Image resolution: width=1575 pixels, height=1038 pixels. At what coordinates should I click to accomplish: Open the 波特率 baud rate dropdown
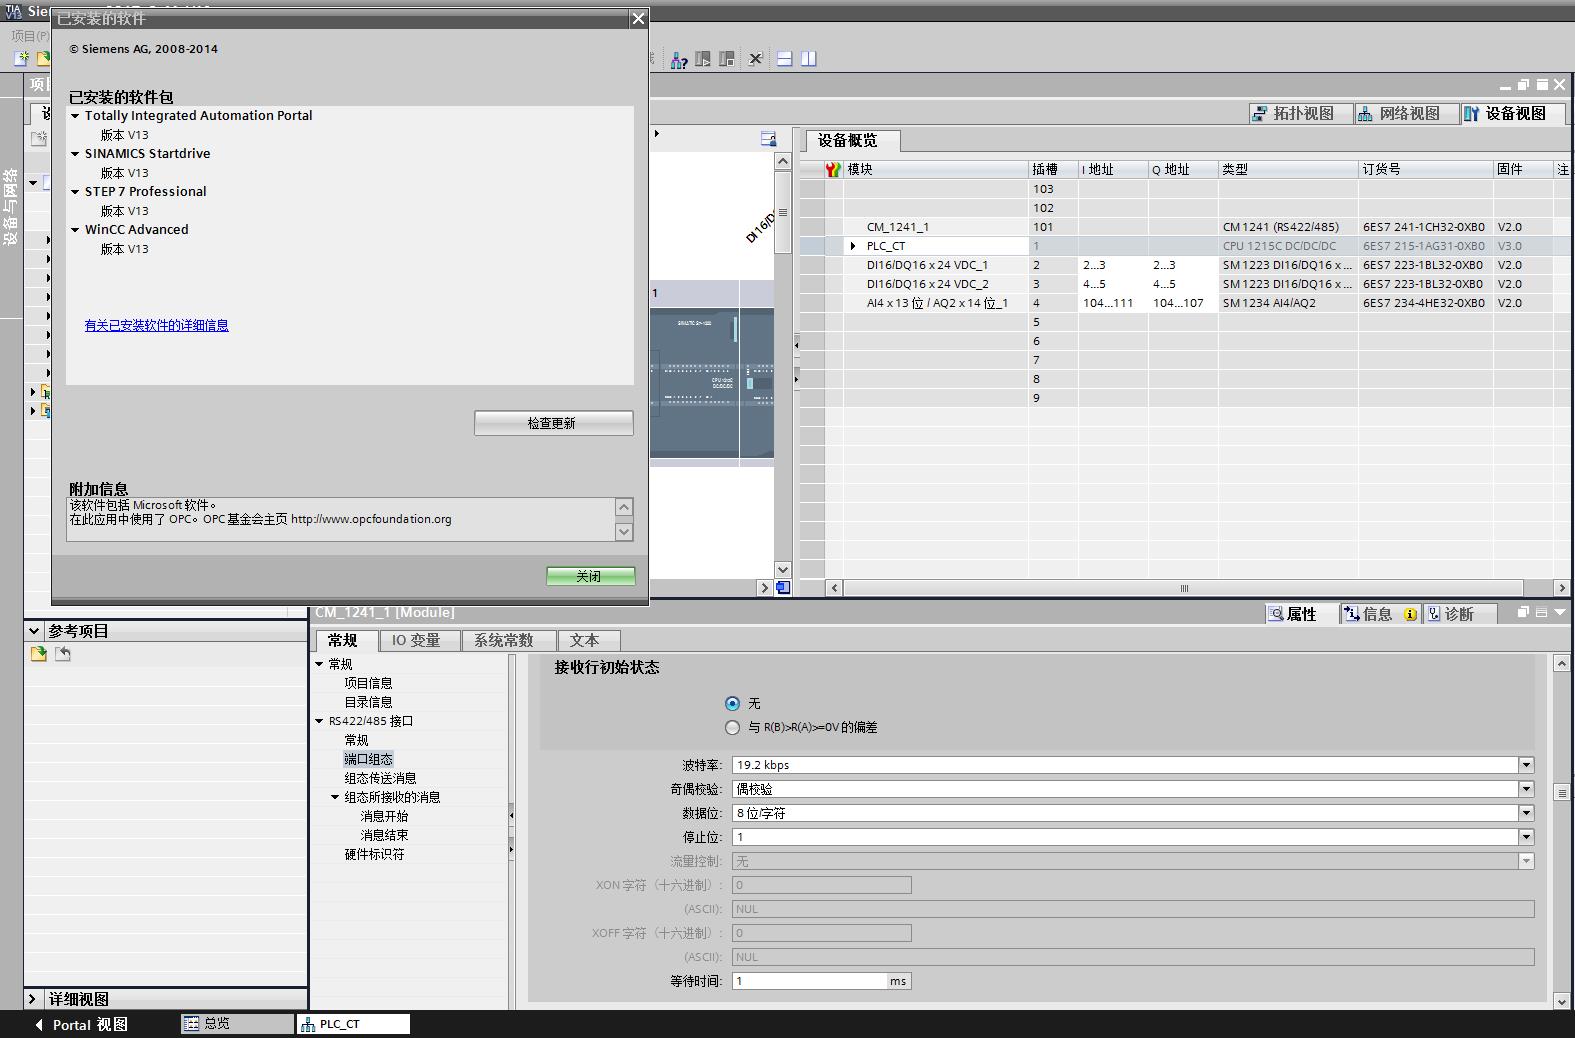click(1526, 765)
